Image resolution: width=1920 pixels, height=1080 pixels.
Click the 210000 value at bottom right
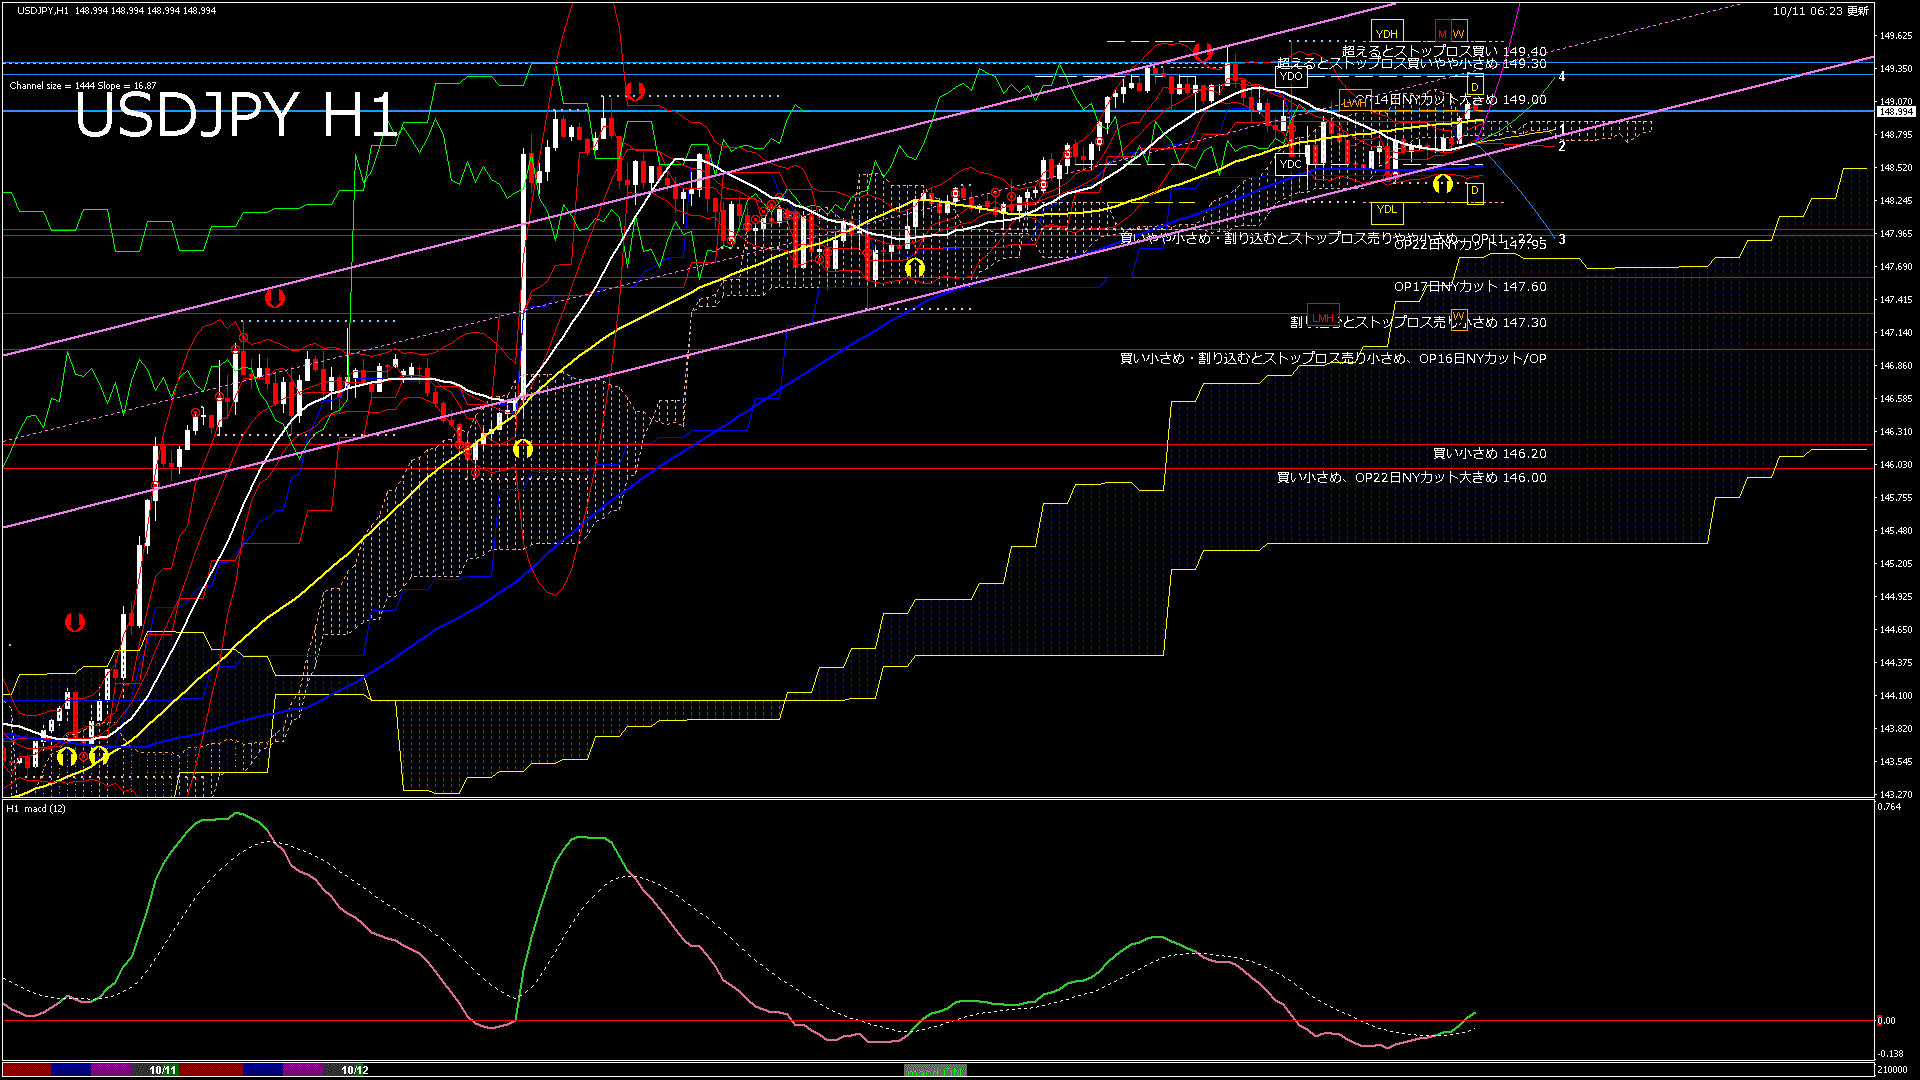pyautogui.click(x=1891, y=1070)
